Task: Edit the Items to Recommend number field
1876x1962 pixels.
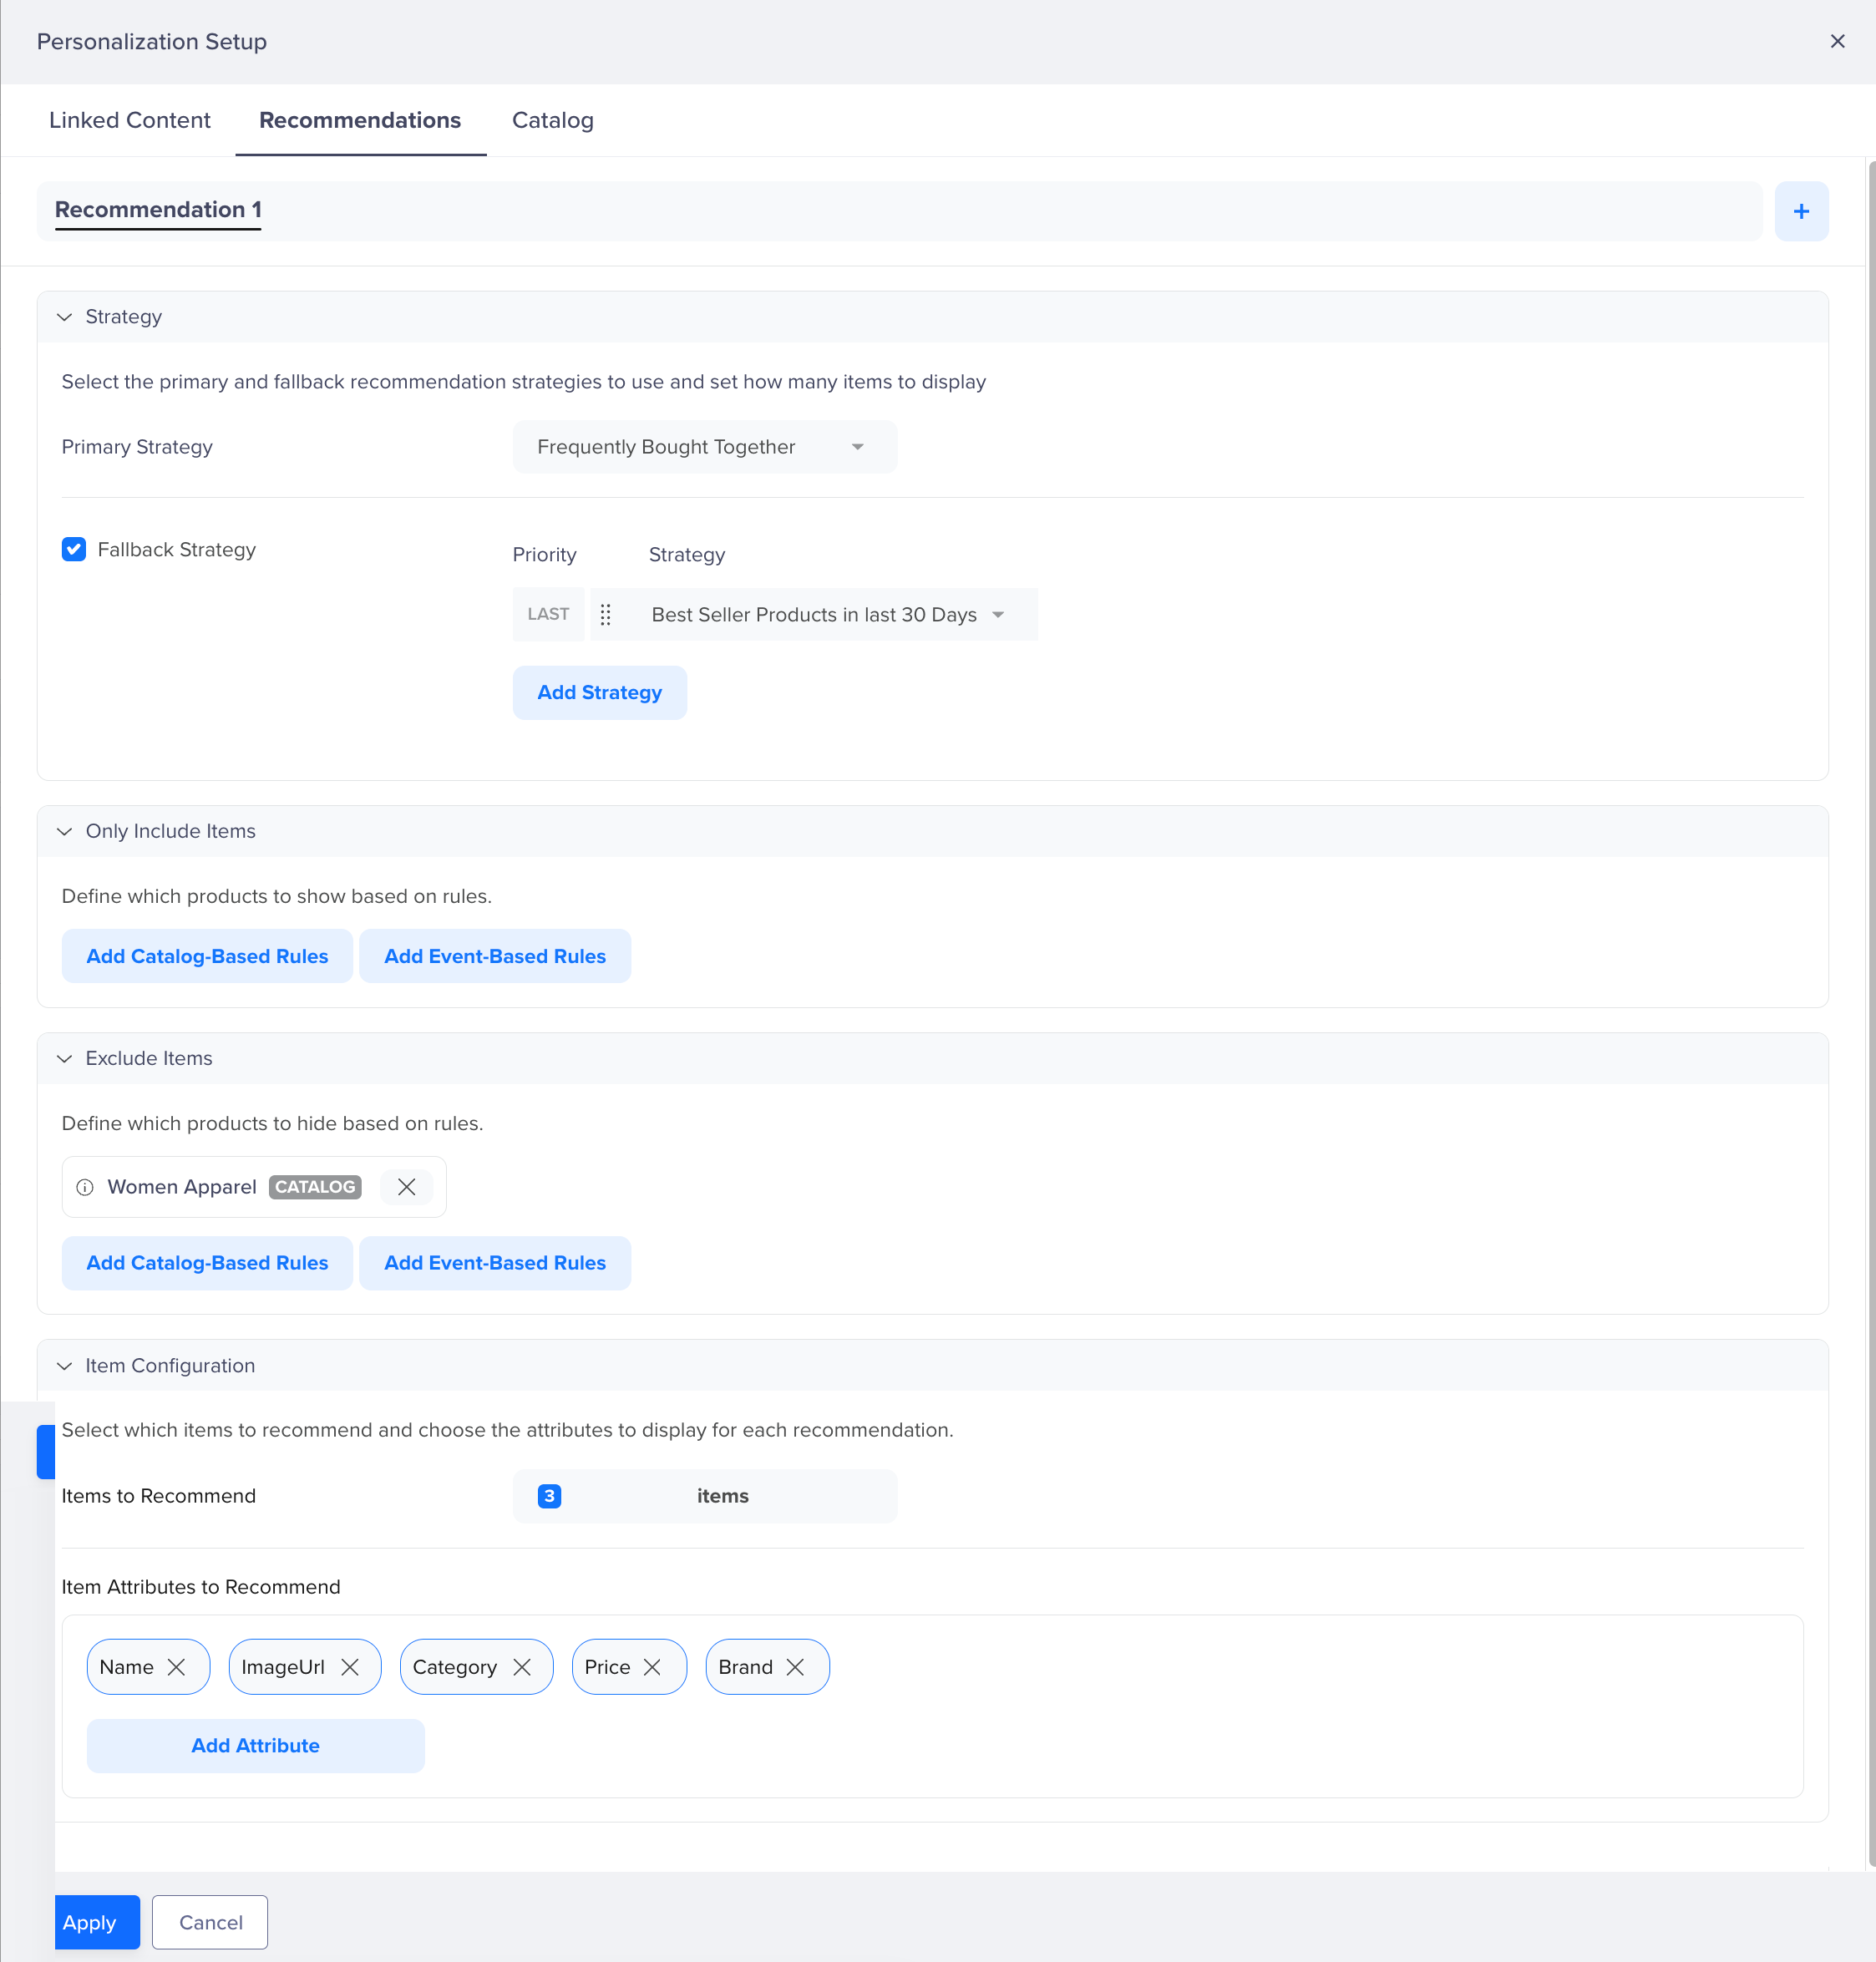Action: click(704, 1496)
